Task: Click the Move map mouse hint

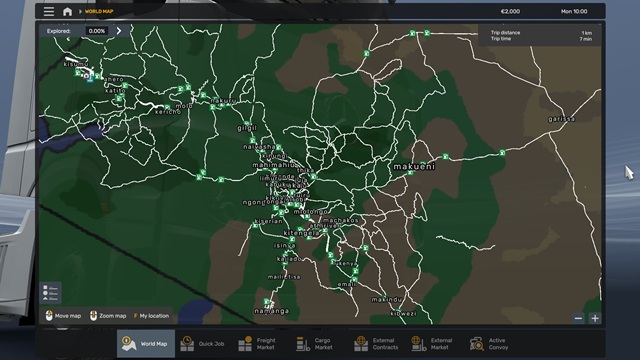Action: [63, 316]
